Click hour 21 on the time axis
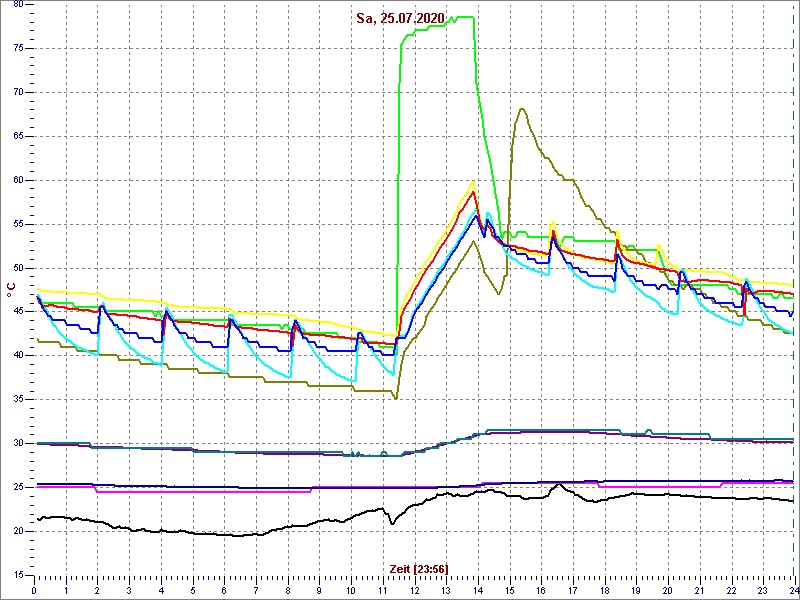The image size is (800, 600). pyautogui.click(x=698, y=590)
